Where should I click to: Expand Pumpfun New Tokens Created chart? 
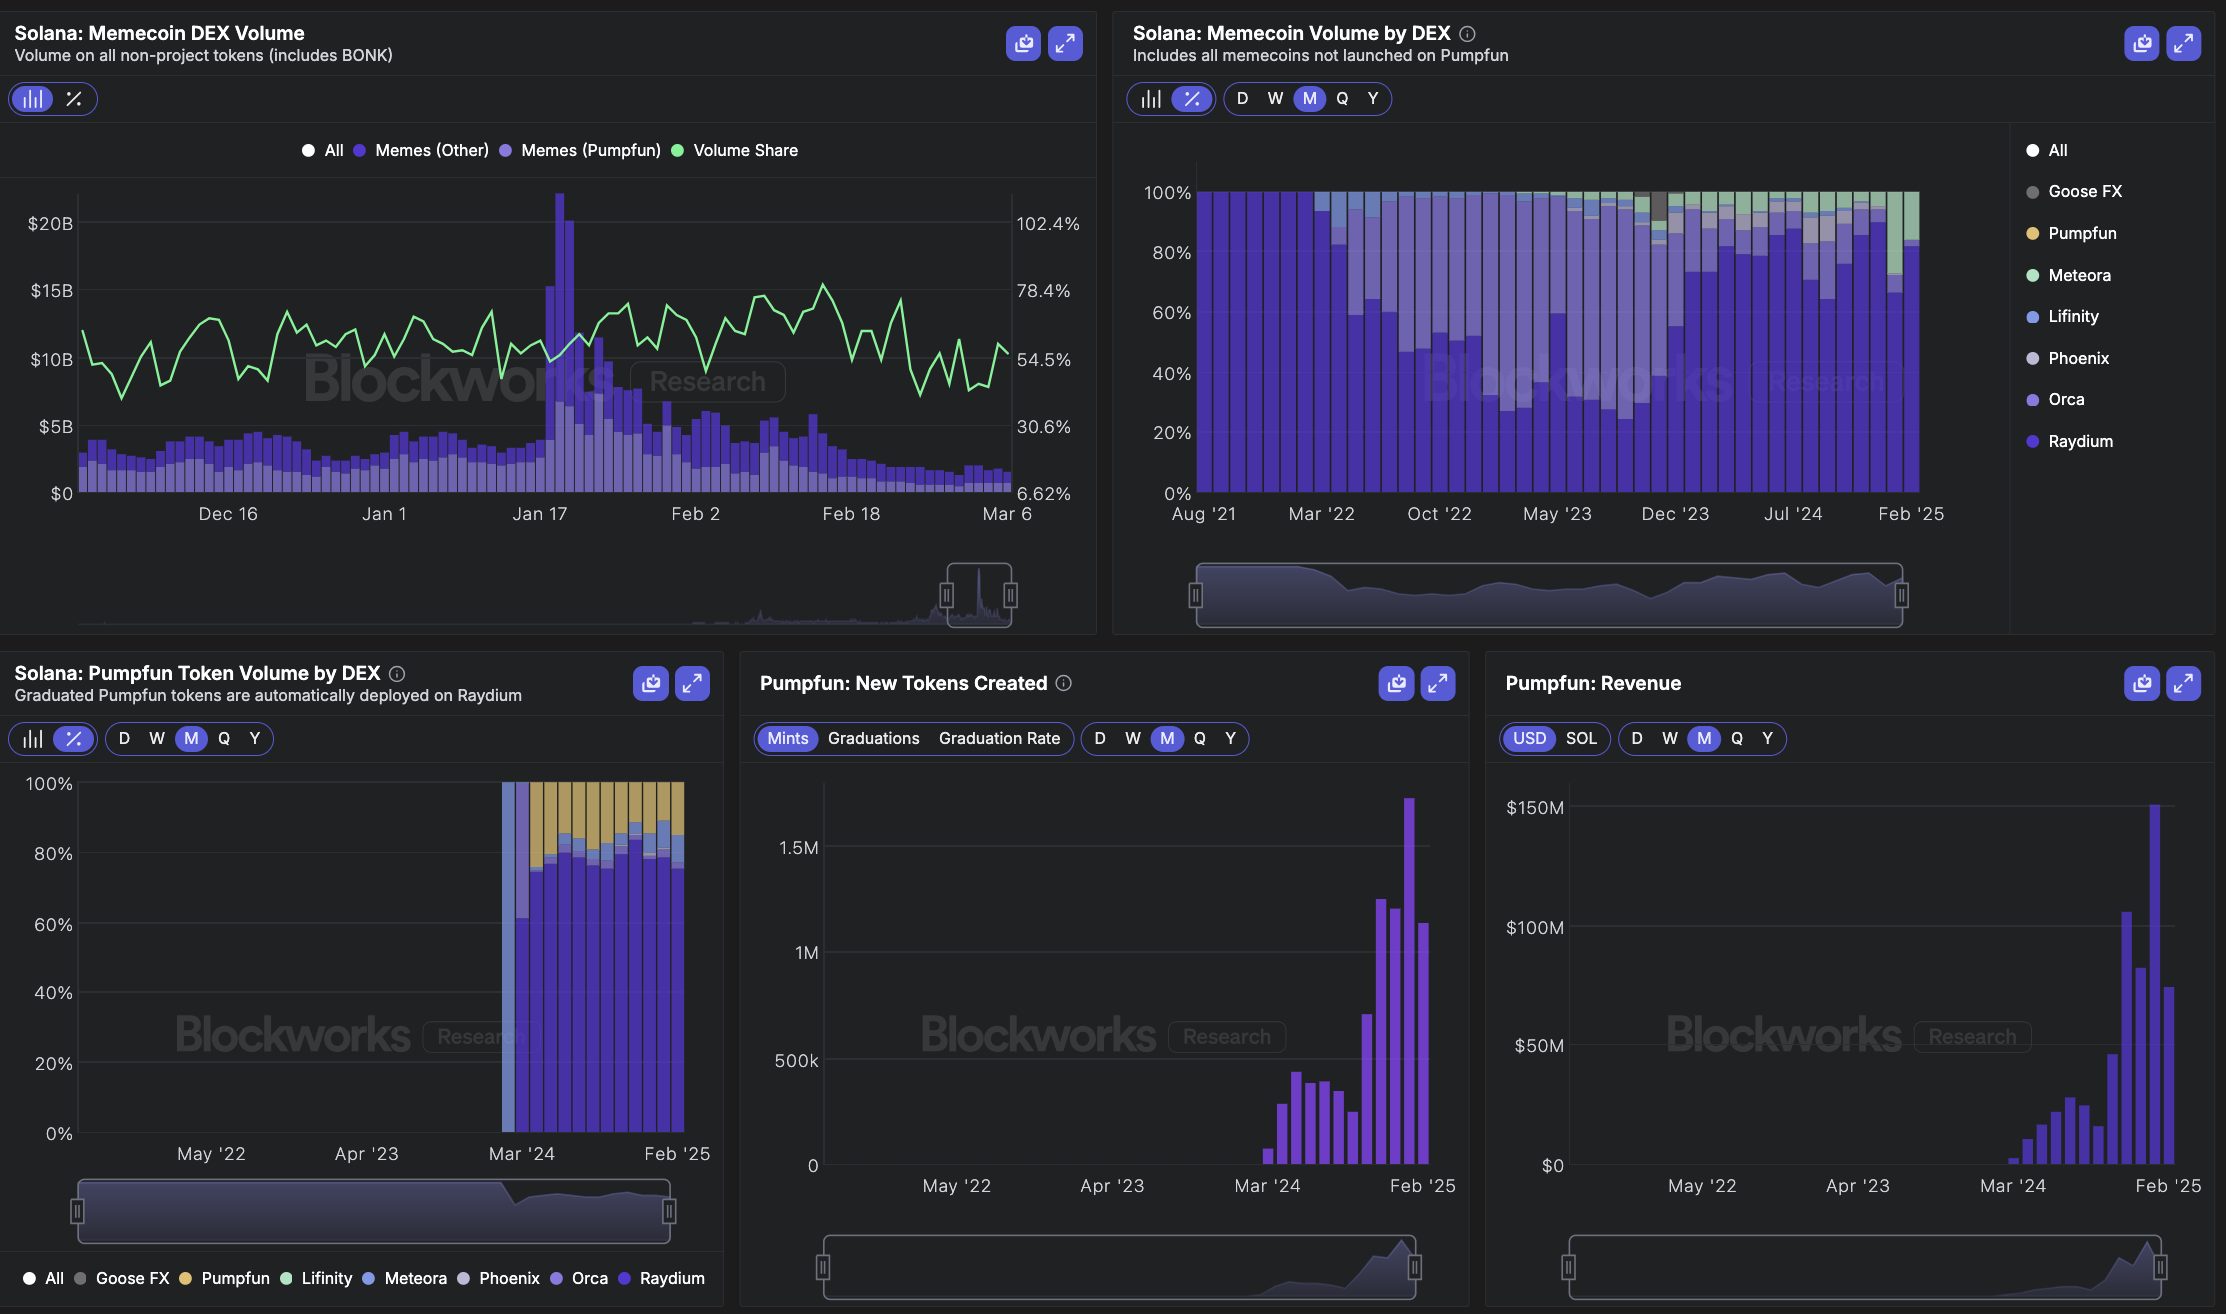(1438, 684)
